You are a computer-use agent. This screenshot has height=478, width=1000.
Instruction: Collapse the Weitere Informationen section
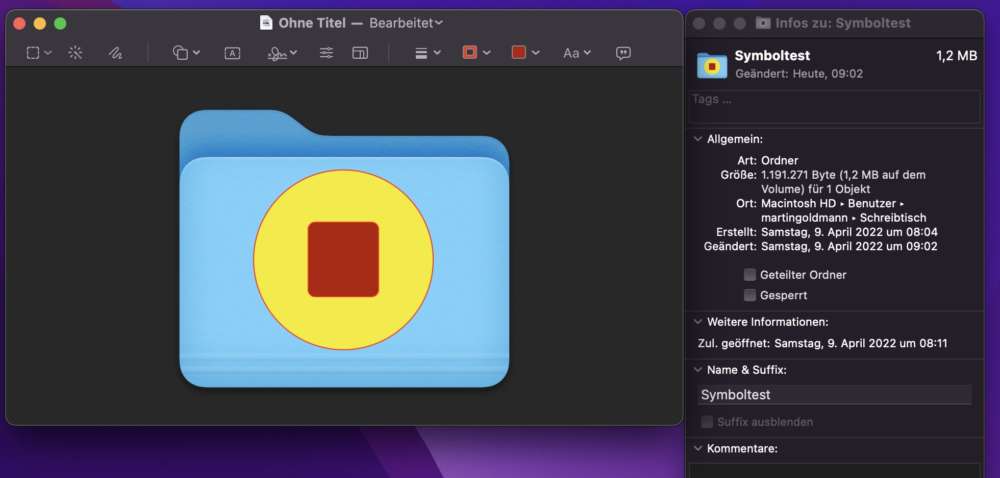(698, 322)
